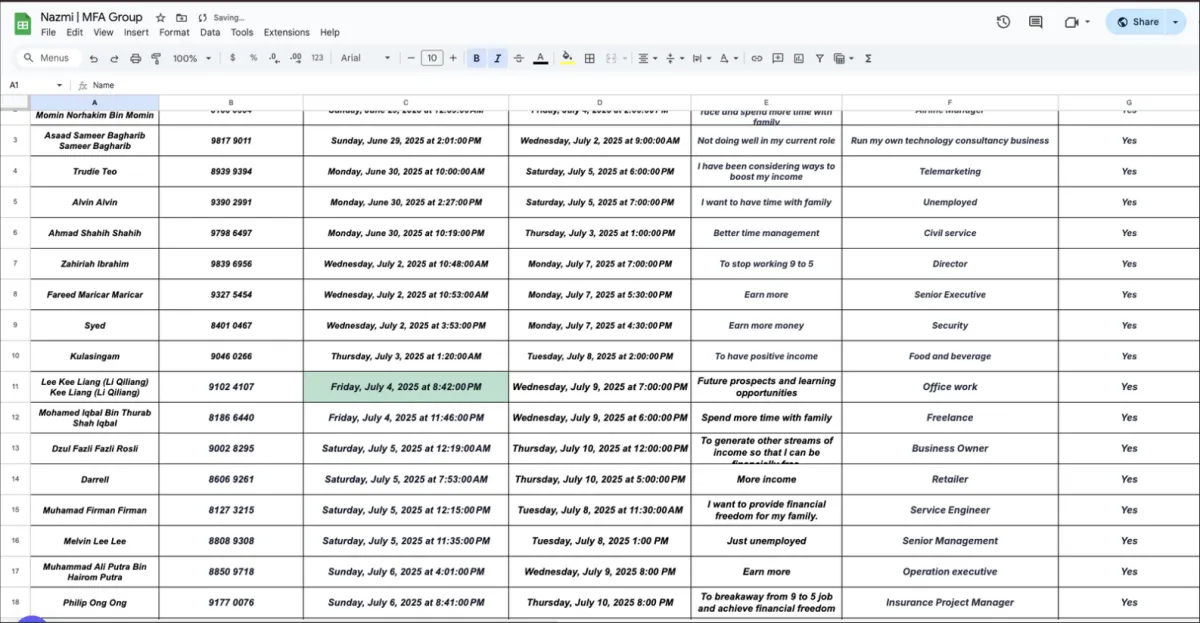The width and height of the screenshot is (1200, 623).
Task: Click the Google Sheets home logo
Action: [x=22, y=24]
